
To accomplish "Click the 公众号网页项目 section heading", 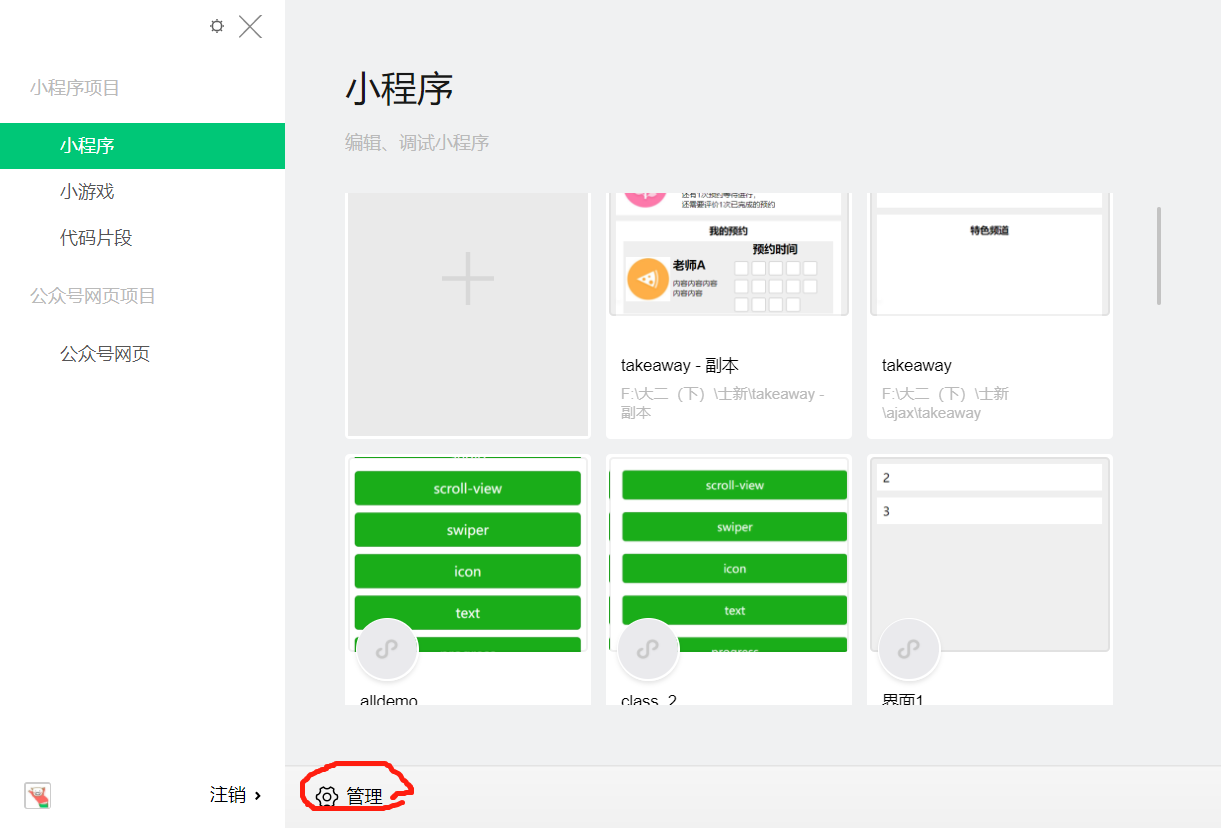I will coord(93,296).
